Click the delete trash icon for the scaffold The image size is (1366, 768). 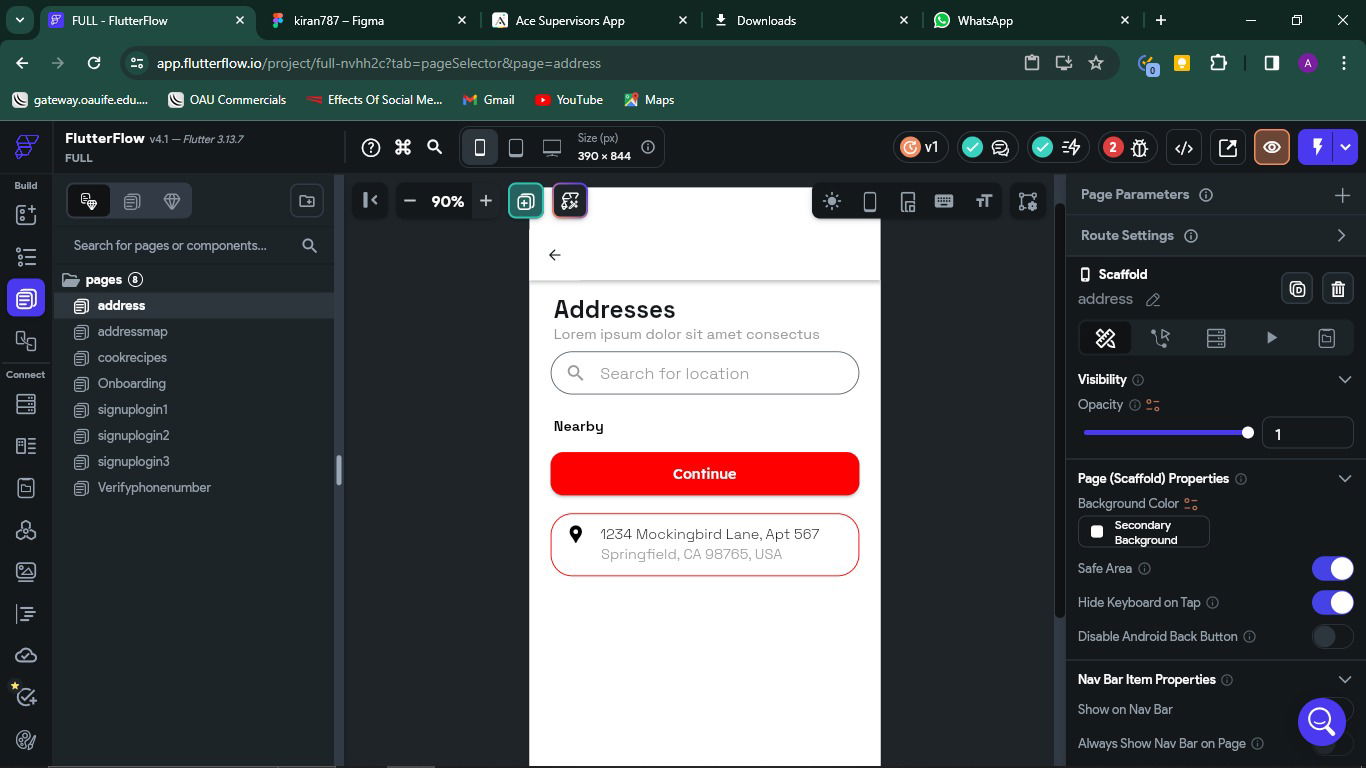coord(1338,289)
